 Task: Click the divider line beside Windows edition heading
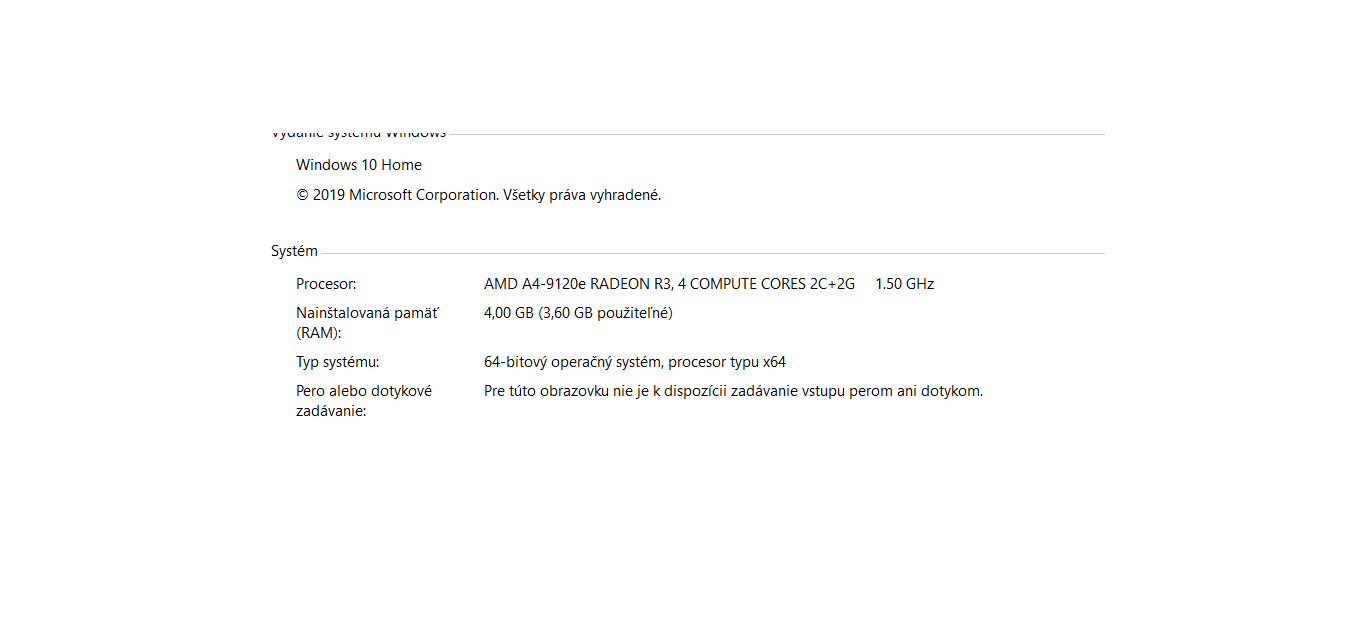tap(775, 134)
